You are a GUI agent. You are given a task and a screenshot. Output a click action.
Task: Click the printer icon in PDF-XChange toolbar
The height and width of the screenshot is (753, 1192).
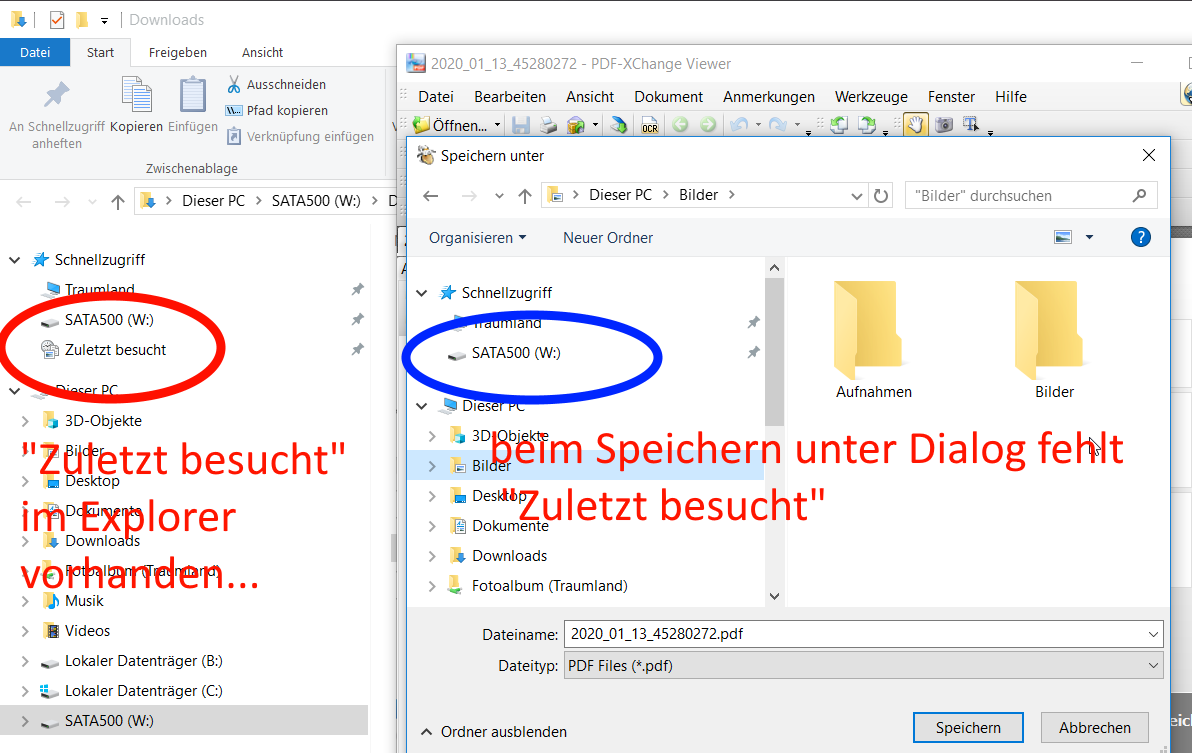548,125
